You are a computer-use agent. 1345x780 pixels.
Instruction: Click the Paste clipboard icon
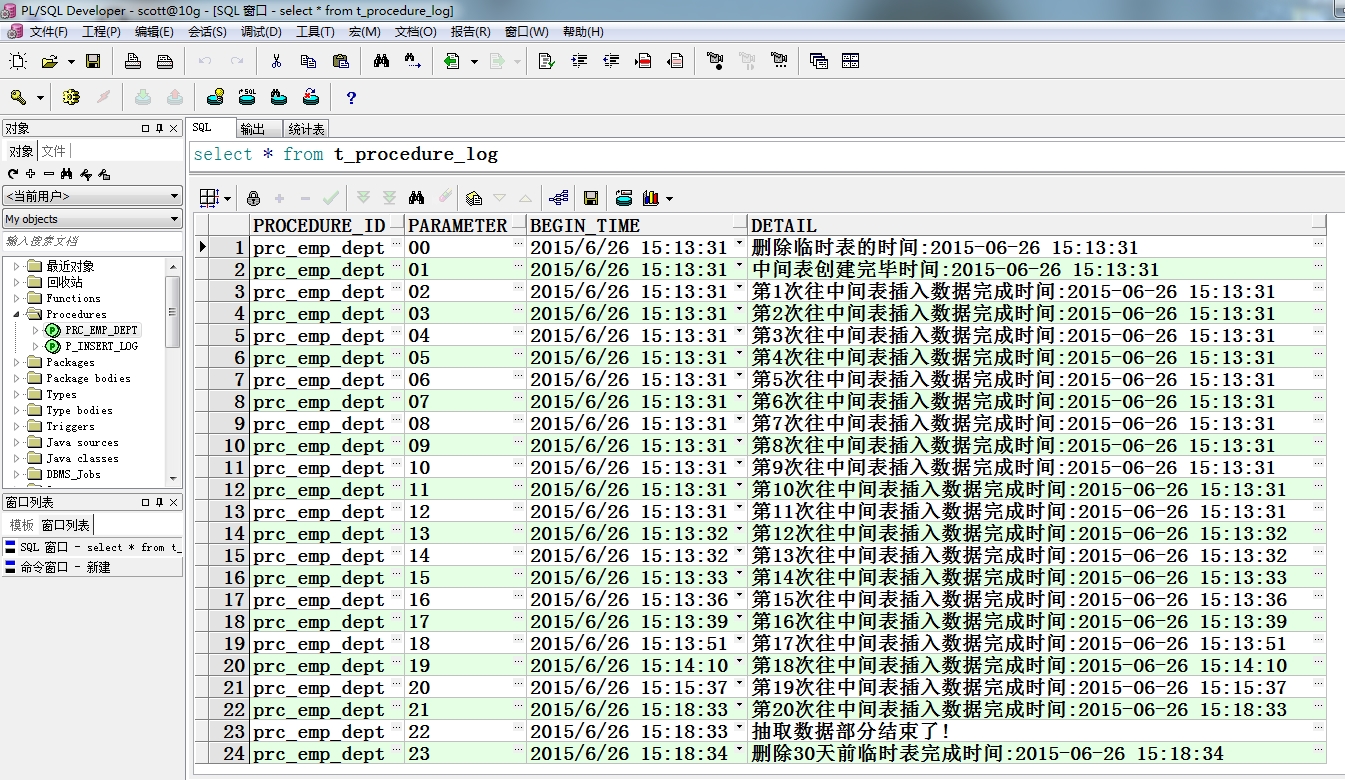[340, 62]
